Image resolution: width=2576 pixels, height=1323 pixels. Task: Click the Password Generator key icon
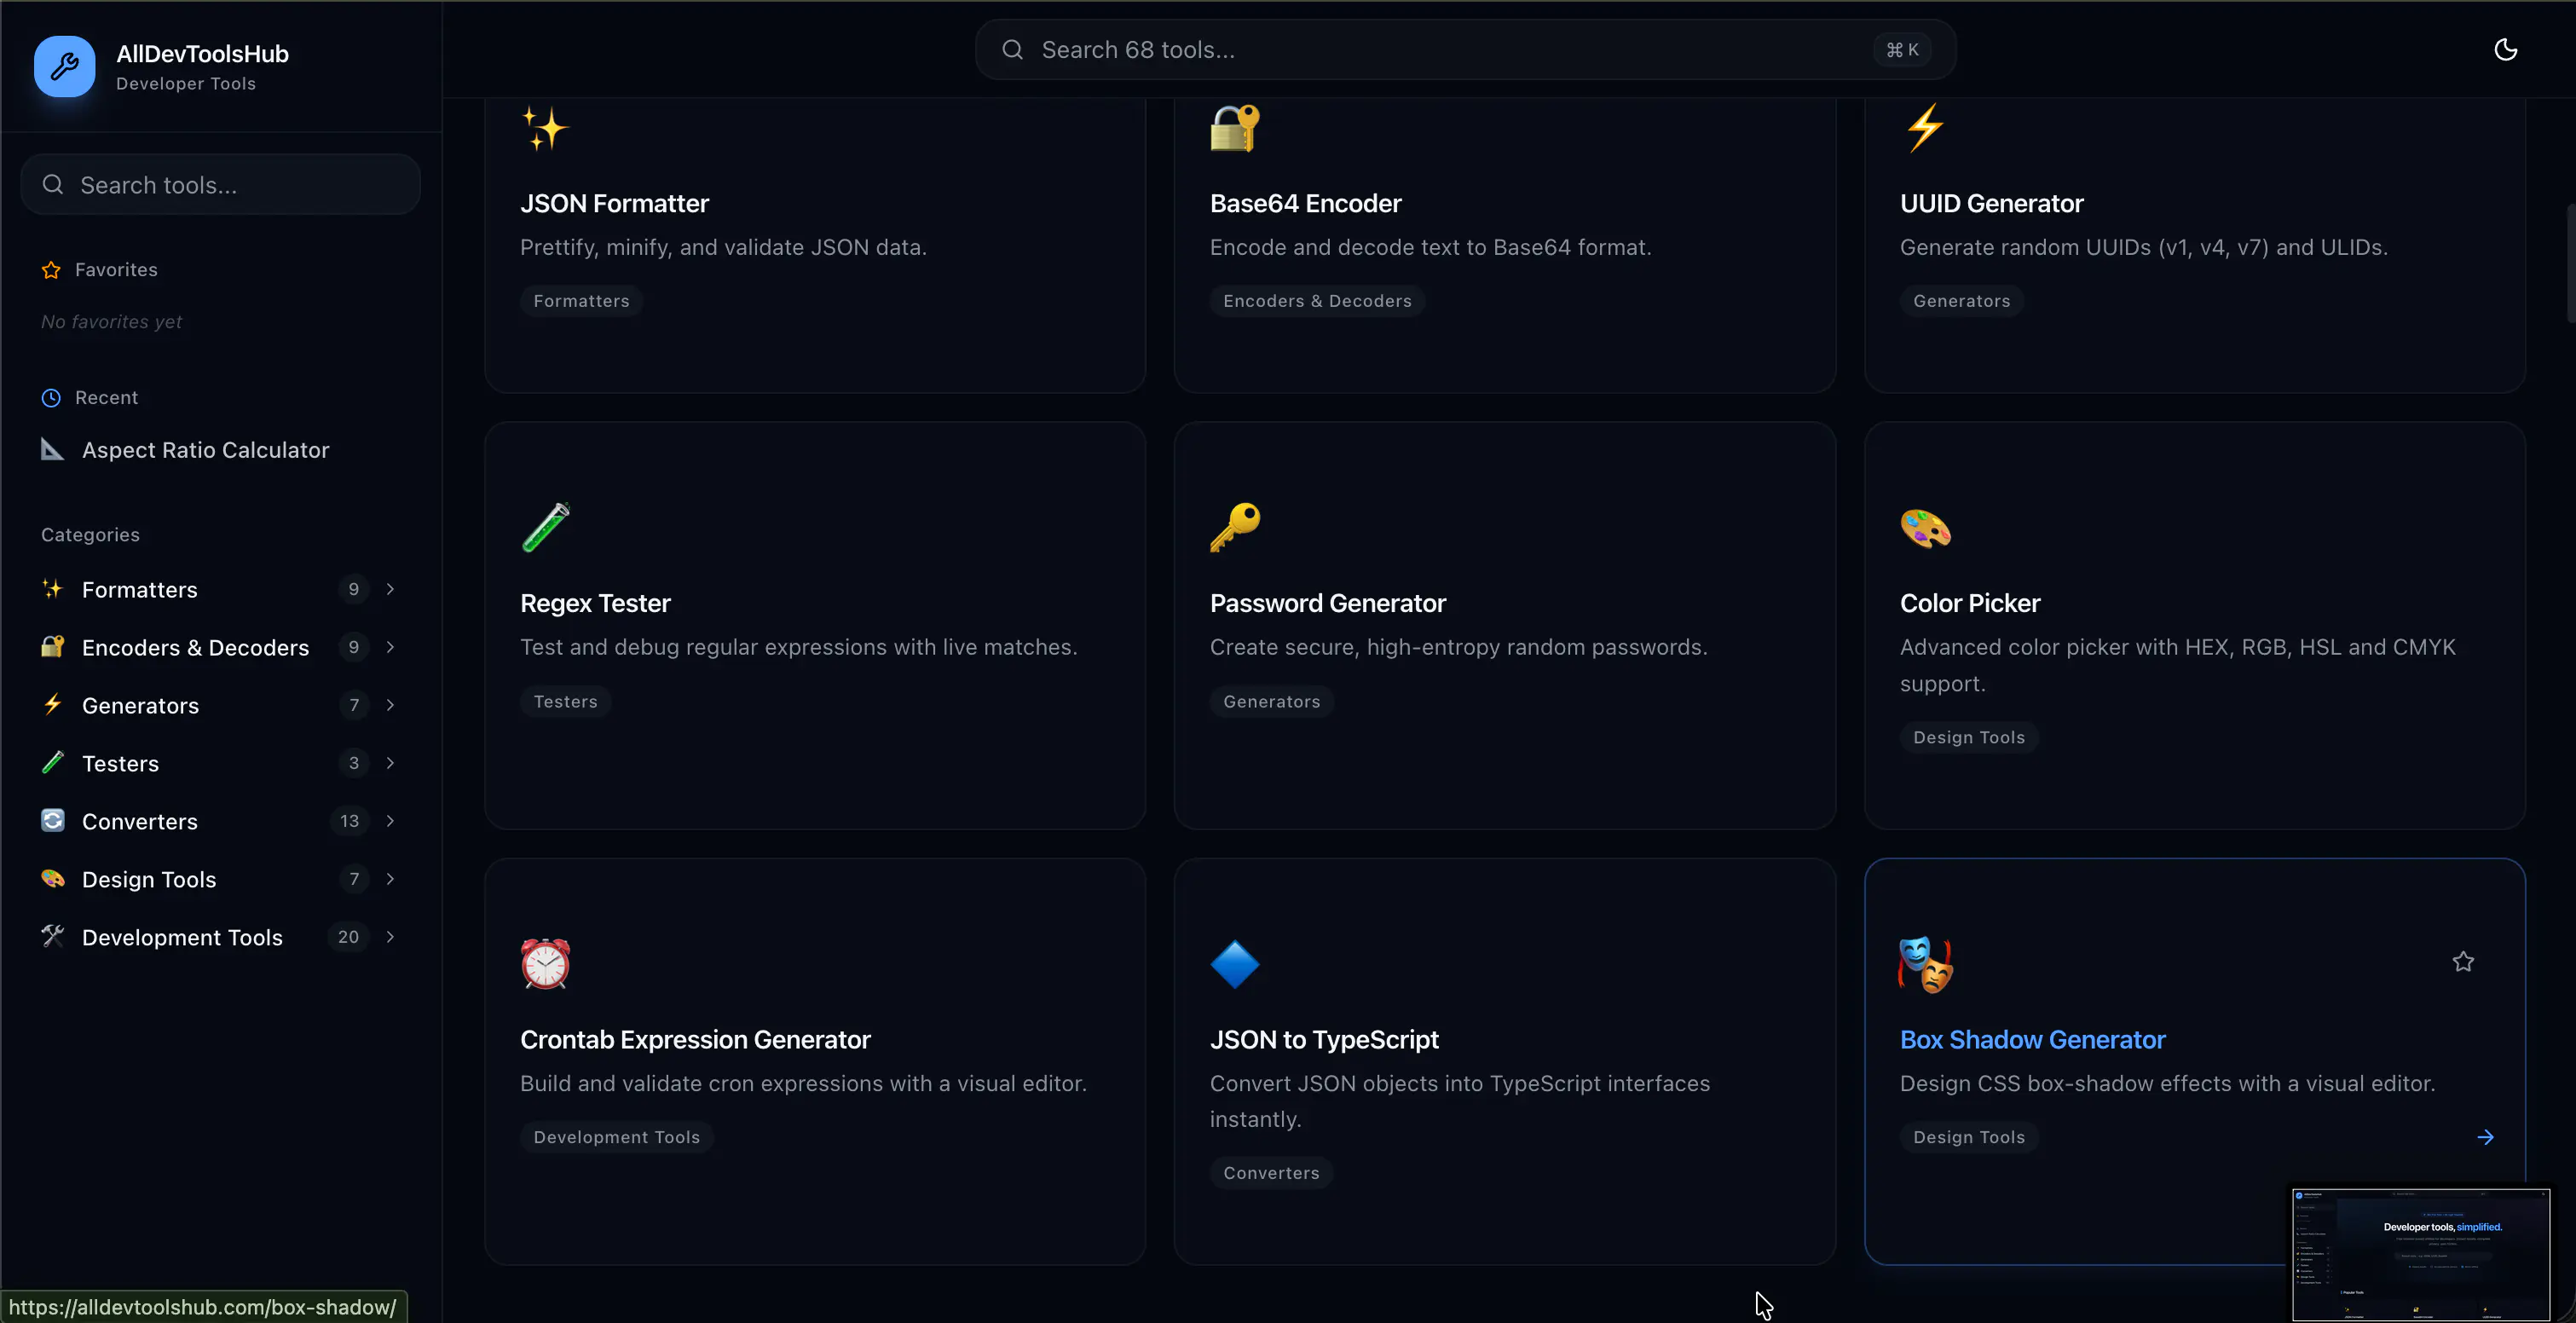coord(1234,528)
